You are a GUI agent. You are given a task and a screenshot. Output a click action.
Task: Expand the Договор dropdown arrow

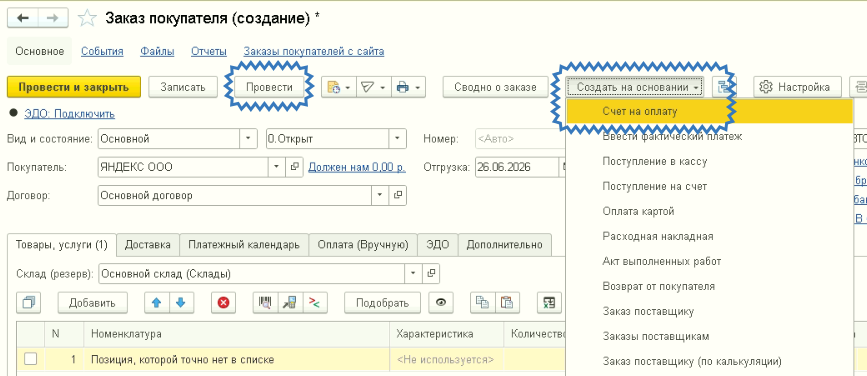pos(380,195)
